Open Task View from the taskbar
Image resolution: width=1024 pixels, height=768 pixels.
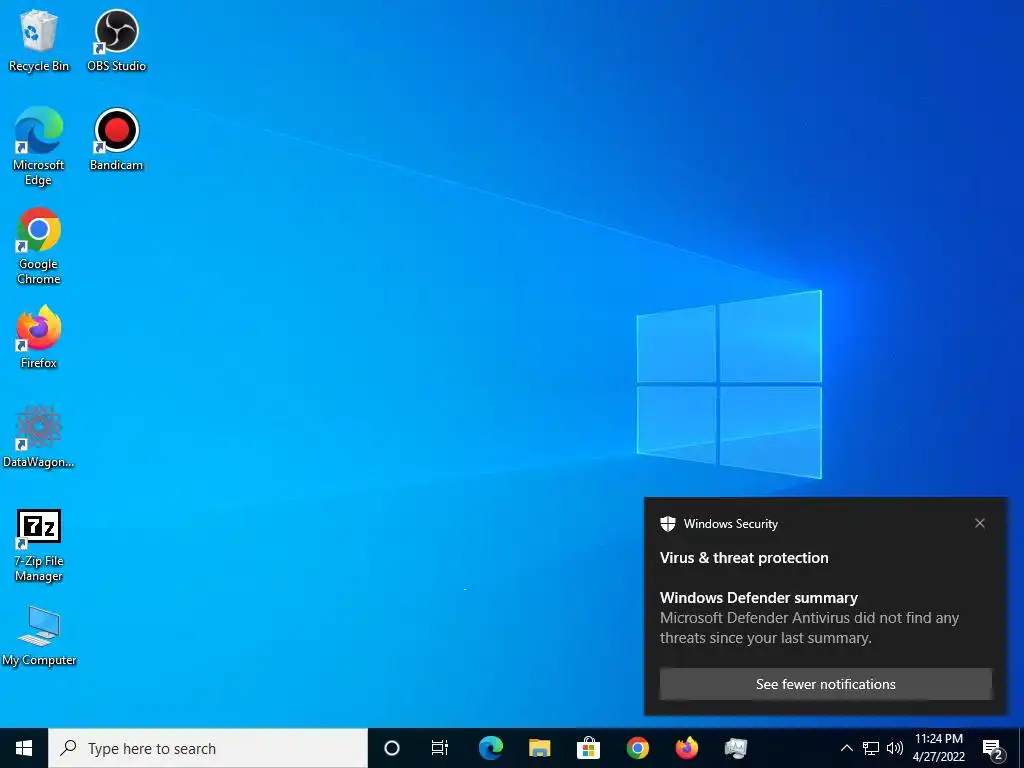[440, 748]
